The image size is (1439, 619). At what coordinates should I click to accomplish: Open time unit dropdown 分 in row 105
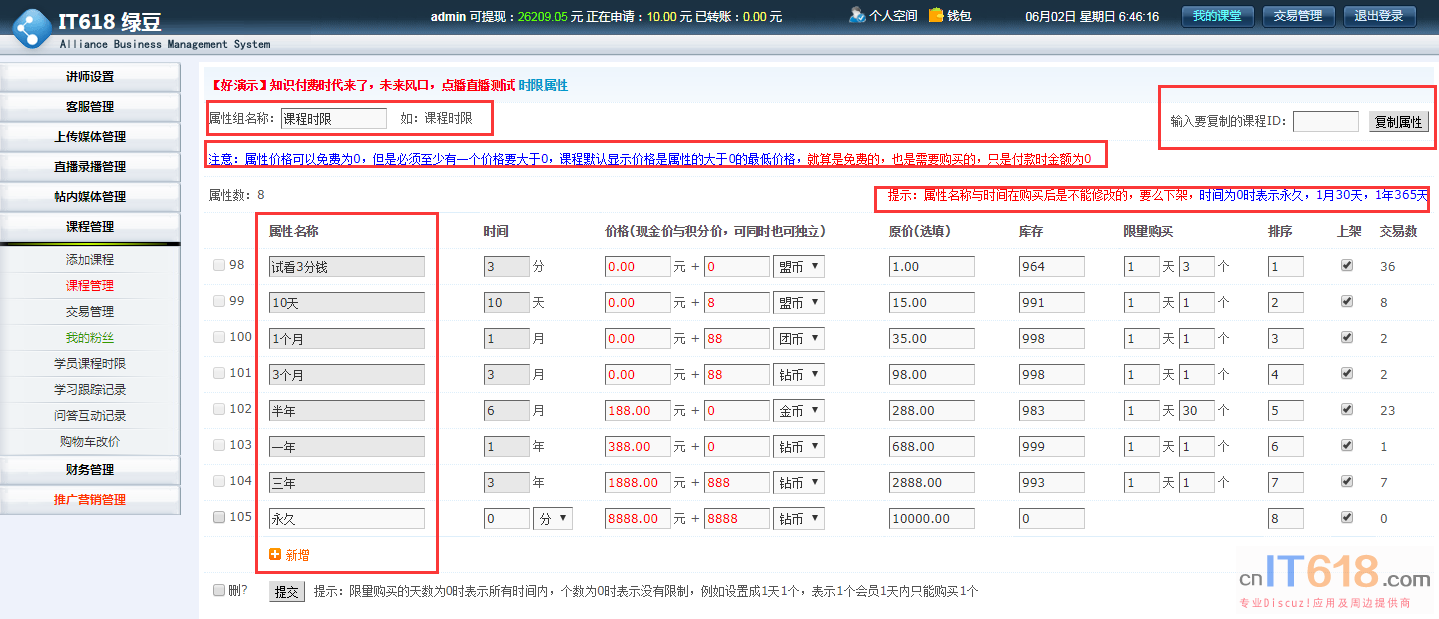[x=553, y=518]
